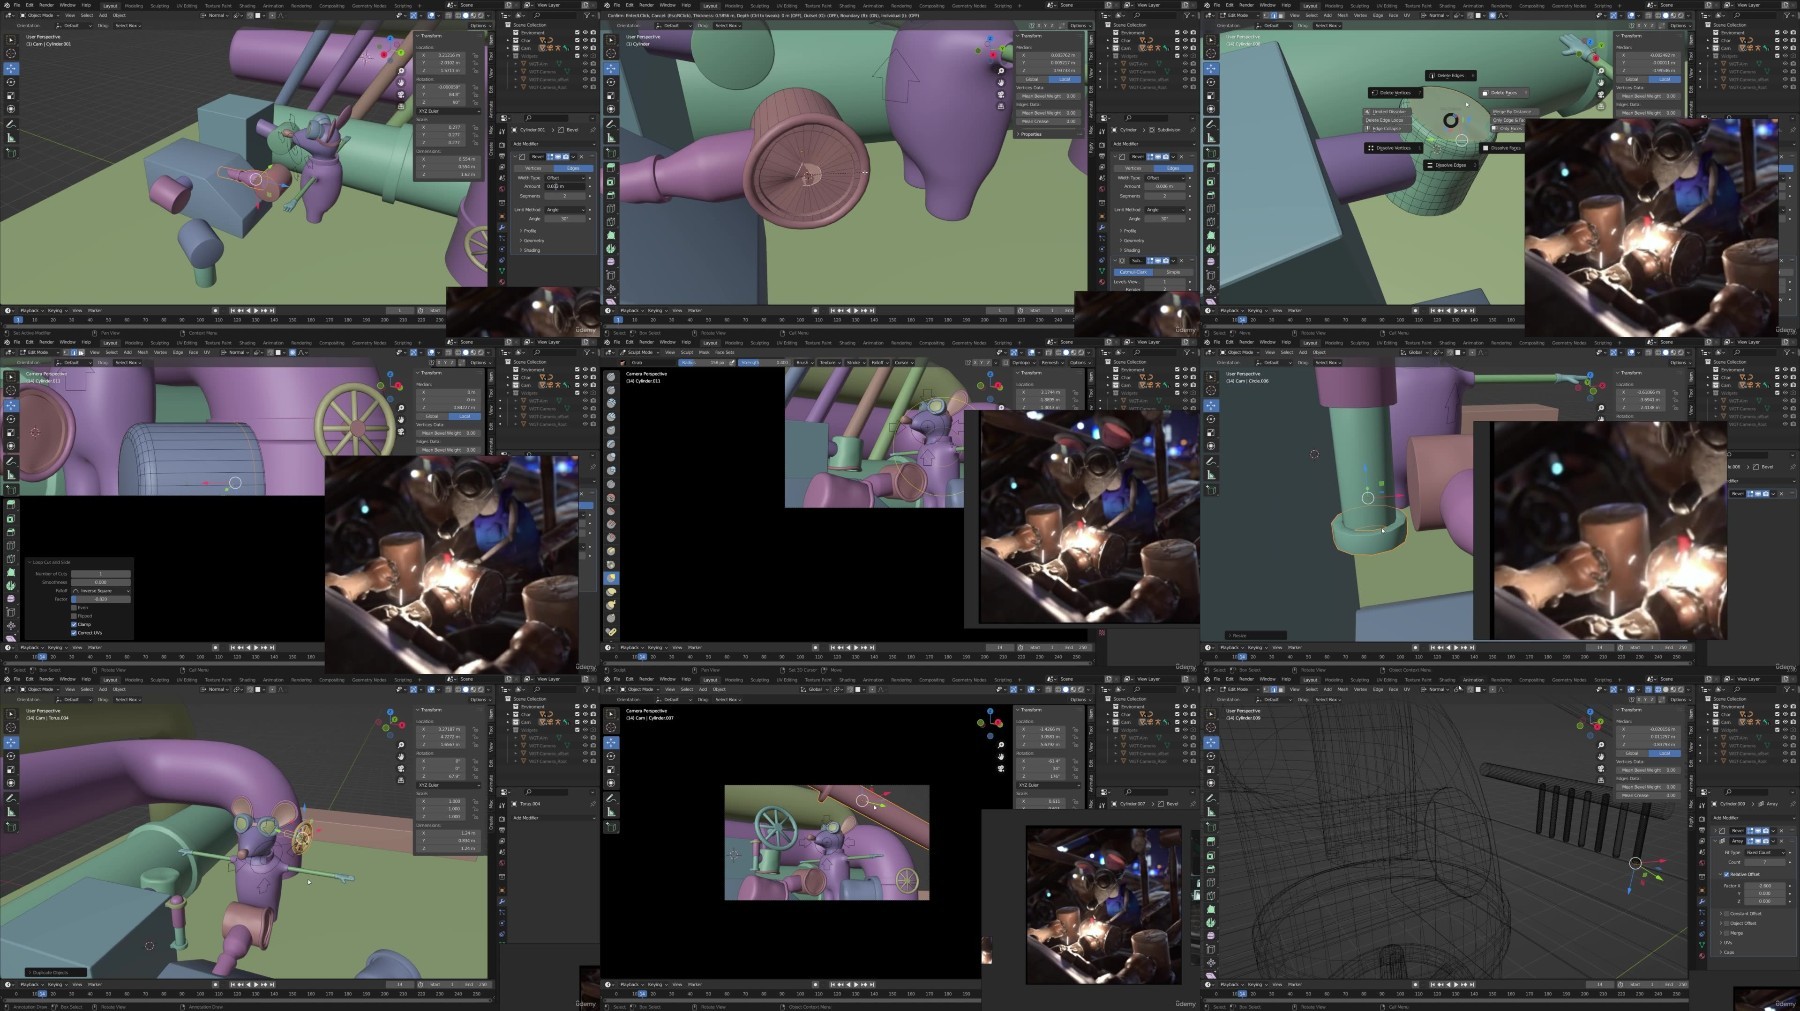Image resolution: width=1800 pixels, height=1011 pixels.
Task: Enable face select mode in Loop Cut frame
Action: pos(81,352)
